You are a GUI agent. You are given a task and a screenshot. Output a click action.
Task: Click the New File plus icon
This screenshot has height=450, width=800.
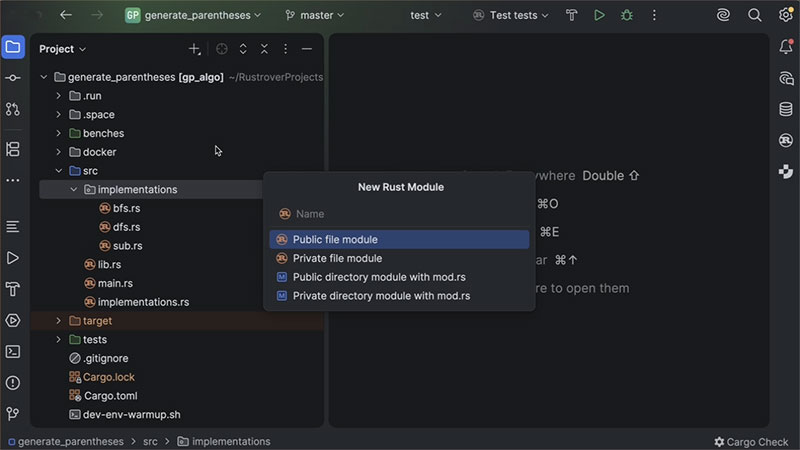coord(194,49)
